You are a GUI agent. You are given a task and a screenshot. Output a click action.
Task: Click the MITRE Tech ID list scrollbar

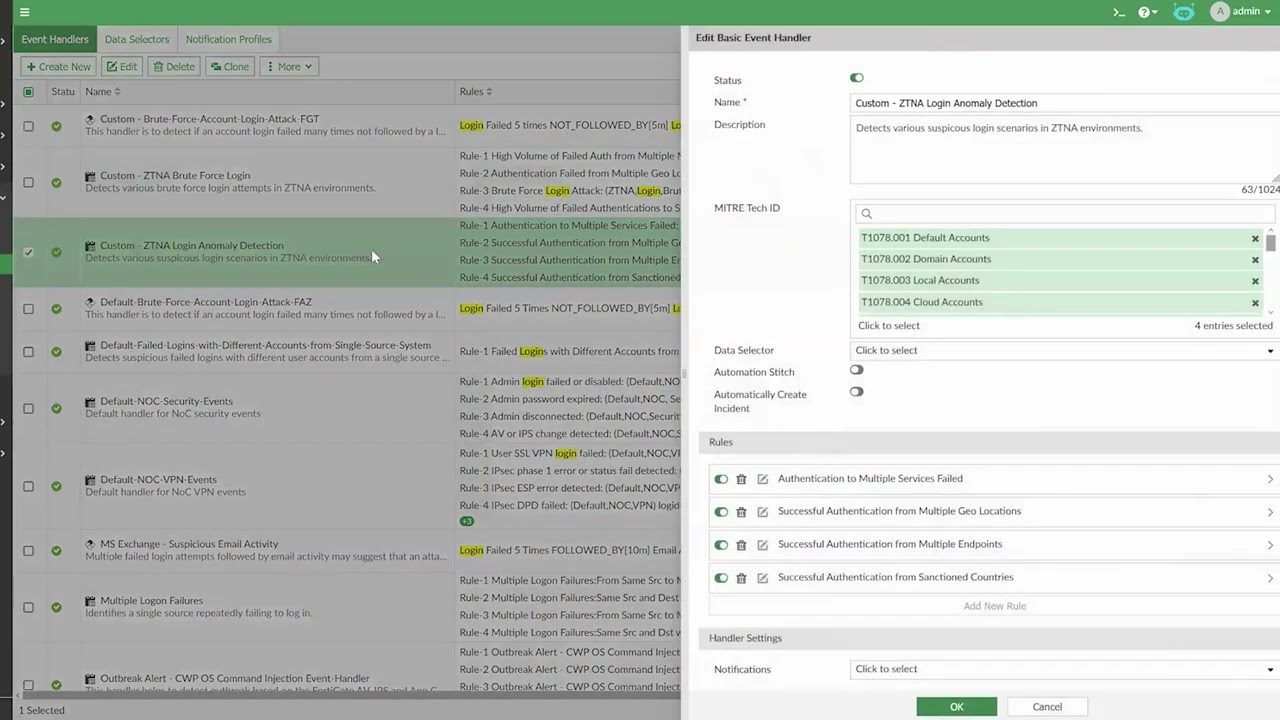[1271, 243]
